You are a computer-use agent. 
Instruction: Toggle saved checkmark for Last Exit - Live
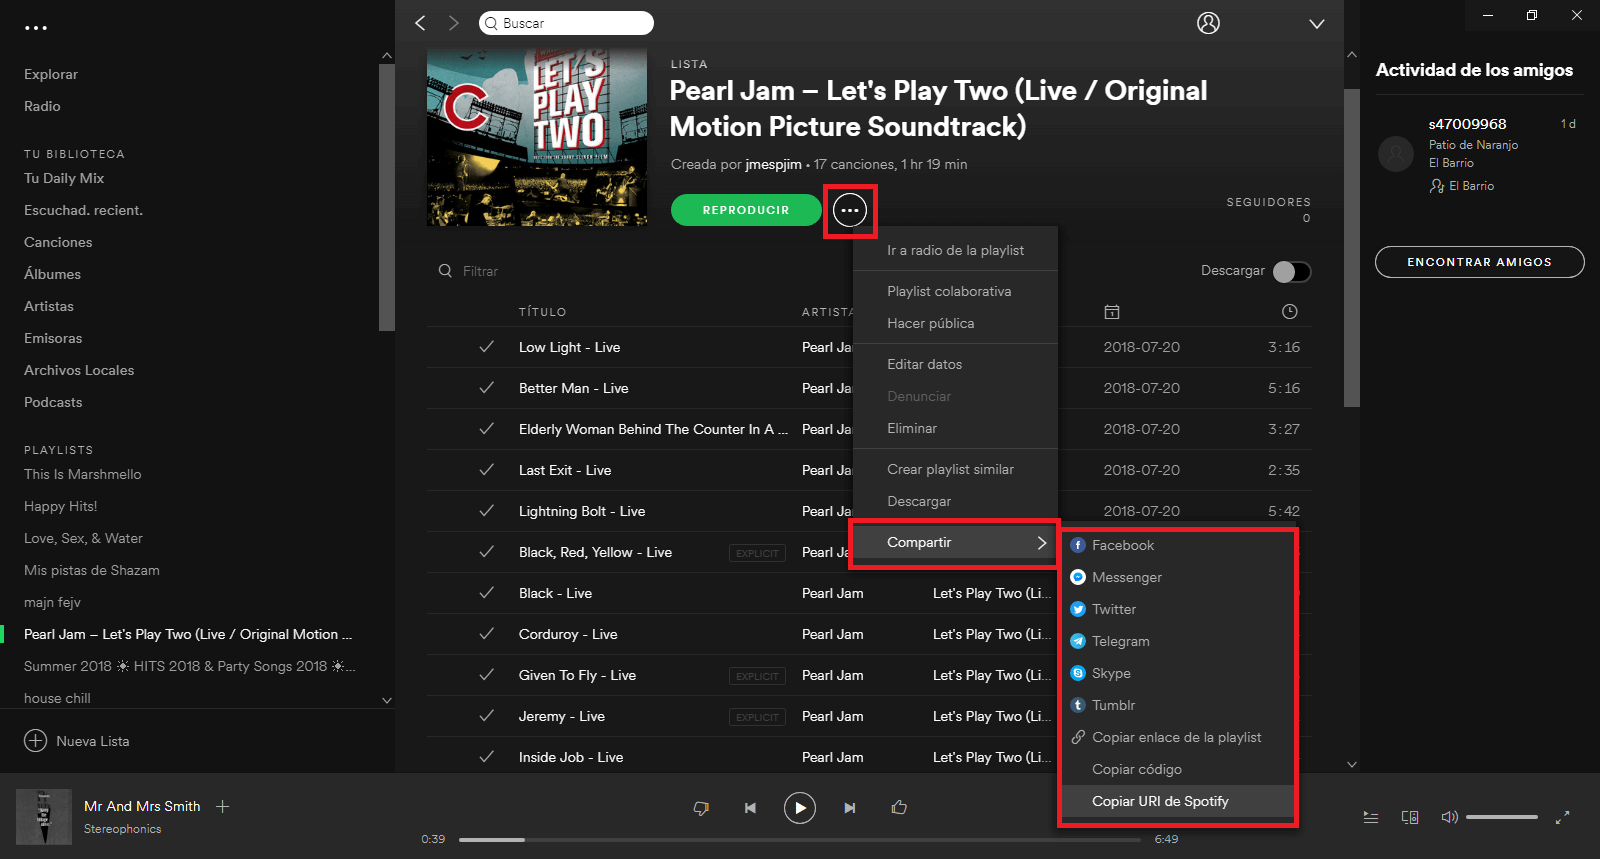[x=487, y=470]
